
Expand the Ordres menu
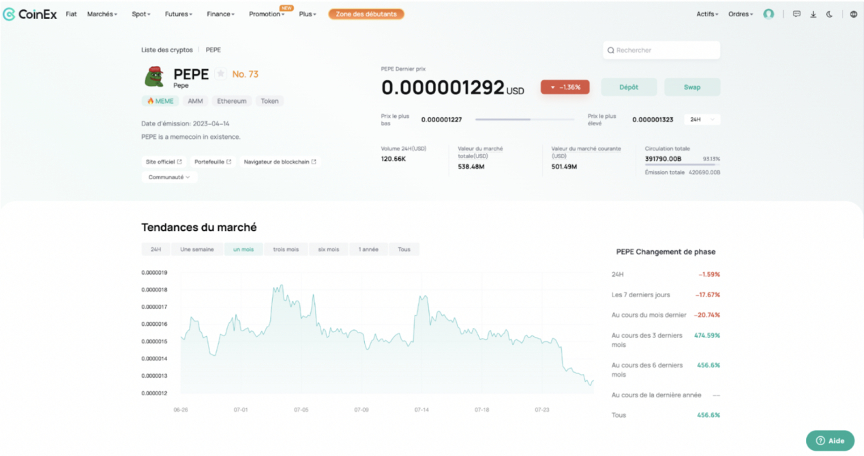pos(741,14)
